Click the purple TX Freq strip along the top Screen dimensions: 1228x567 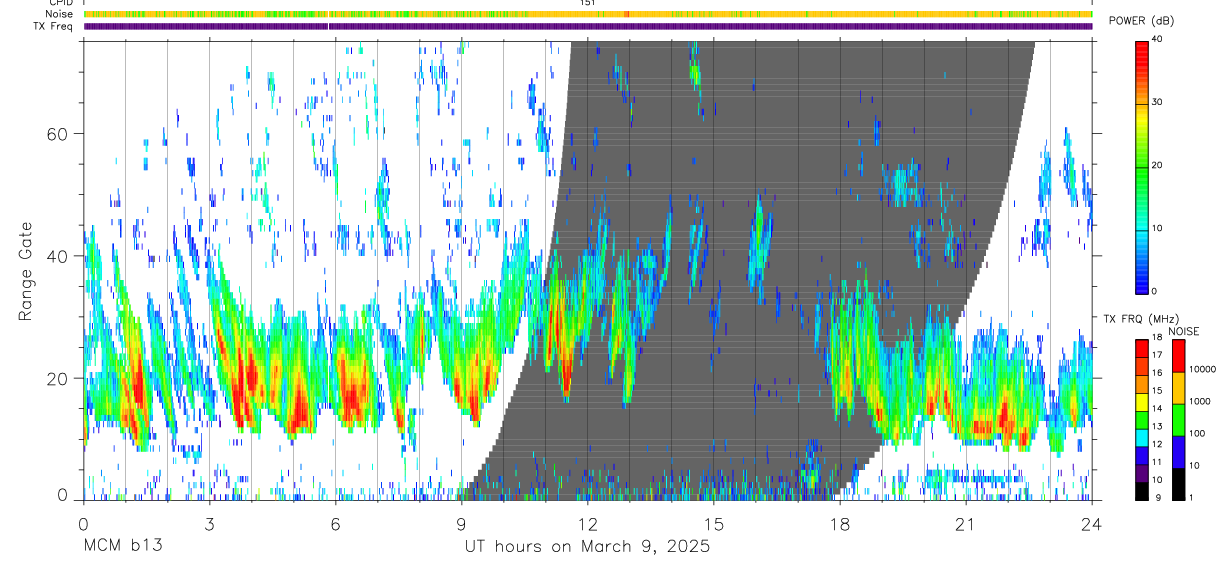(588, 26)
